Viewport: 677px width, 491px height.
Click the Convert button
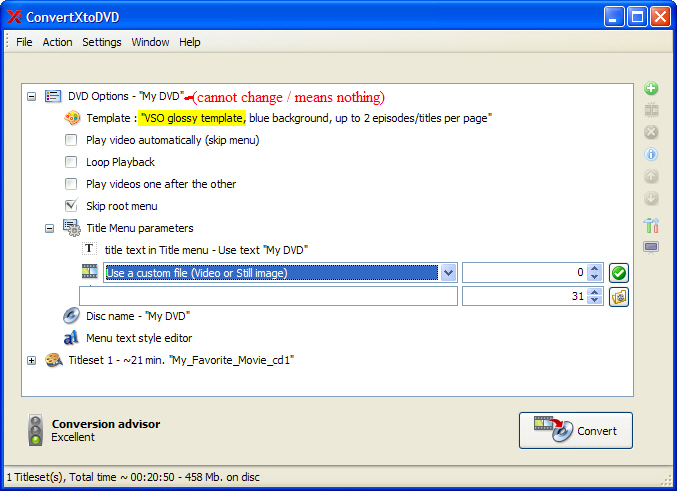[x=576, y=431]
